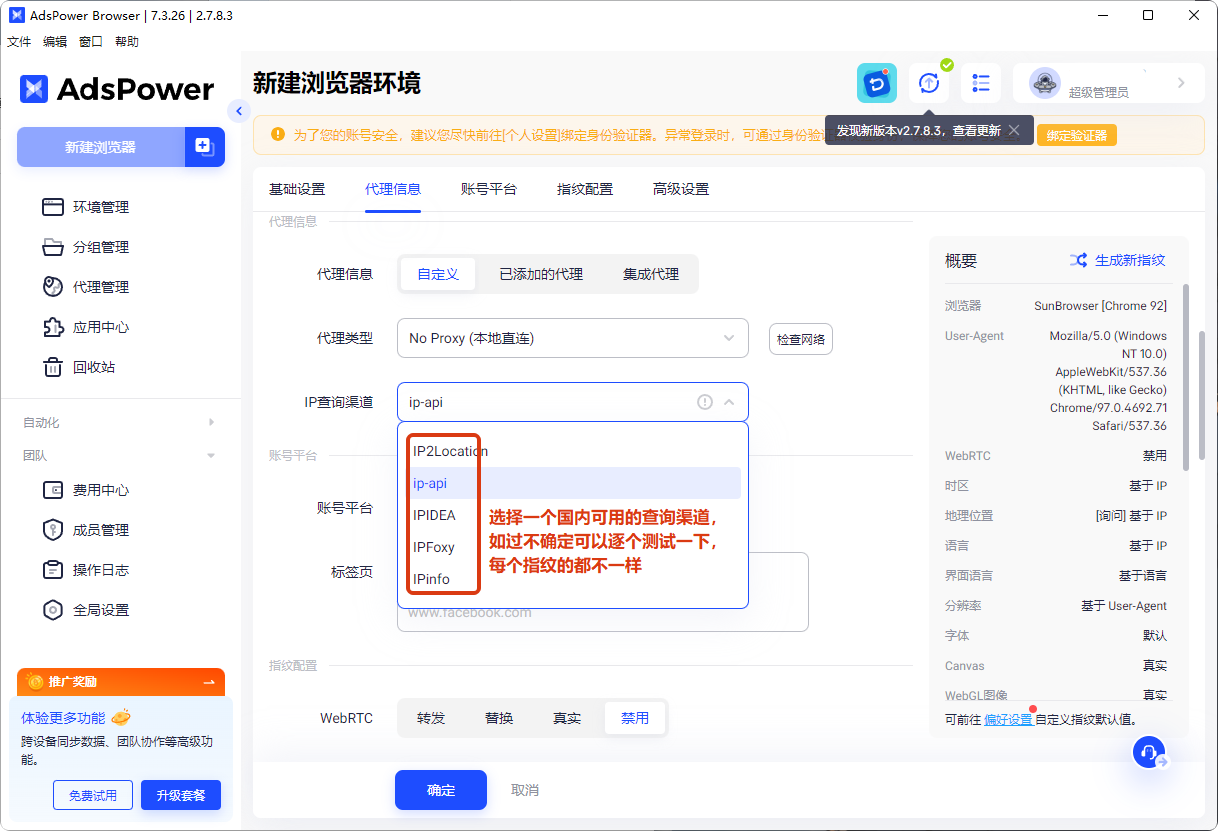
Task: Click the user avatar icon
Action: (1045, 83)
